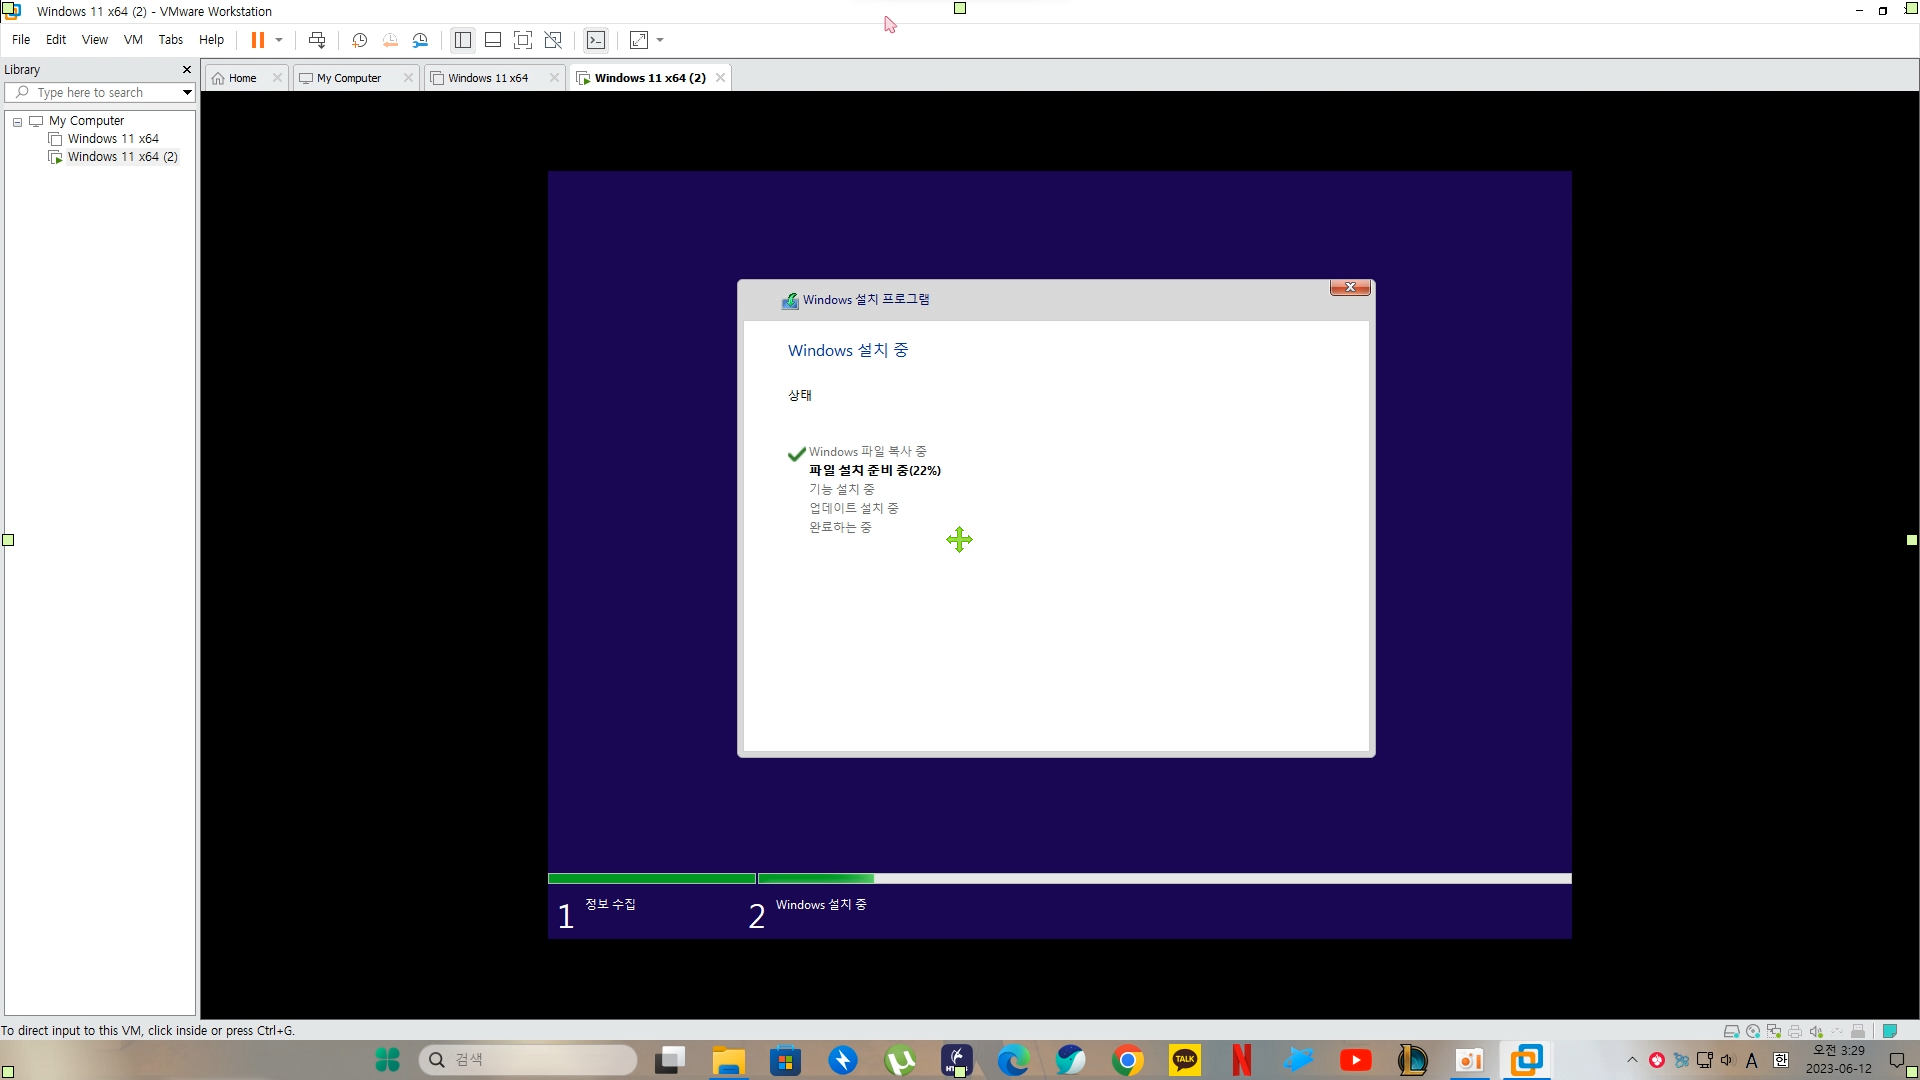Toggle the Library sidebar view
The width and height of the screenshot is (1920, 1080).
[462, 40]
